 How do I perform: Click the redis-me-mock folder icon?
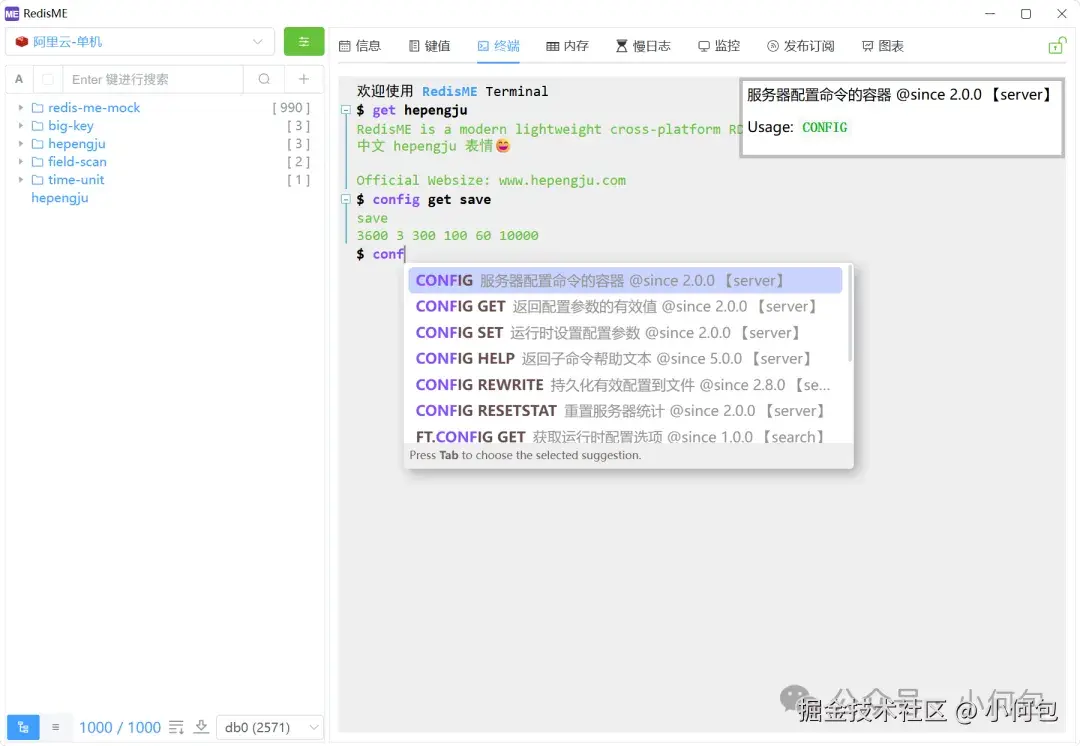[x=37, y=107]
